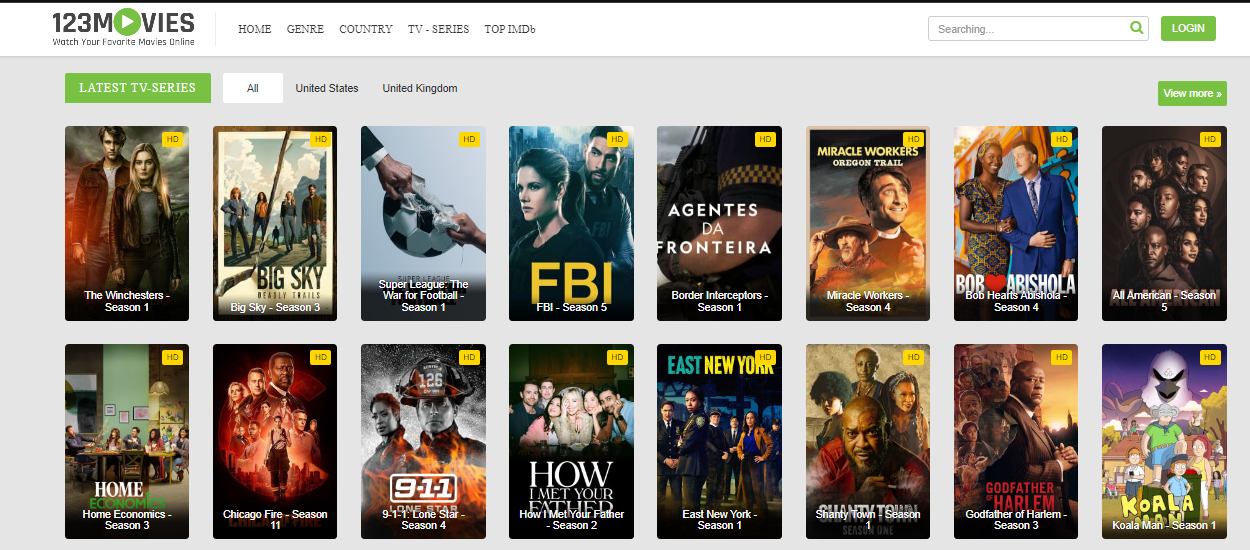Screen dimensions: 1250x550
Task: Open Border Interceptors - Season 1 poster
Action: 719,223
